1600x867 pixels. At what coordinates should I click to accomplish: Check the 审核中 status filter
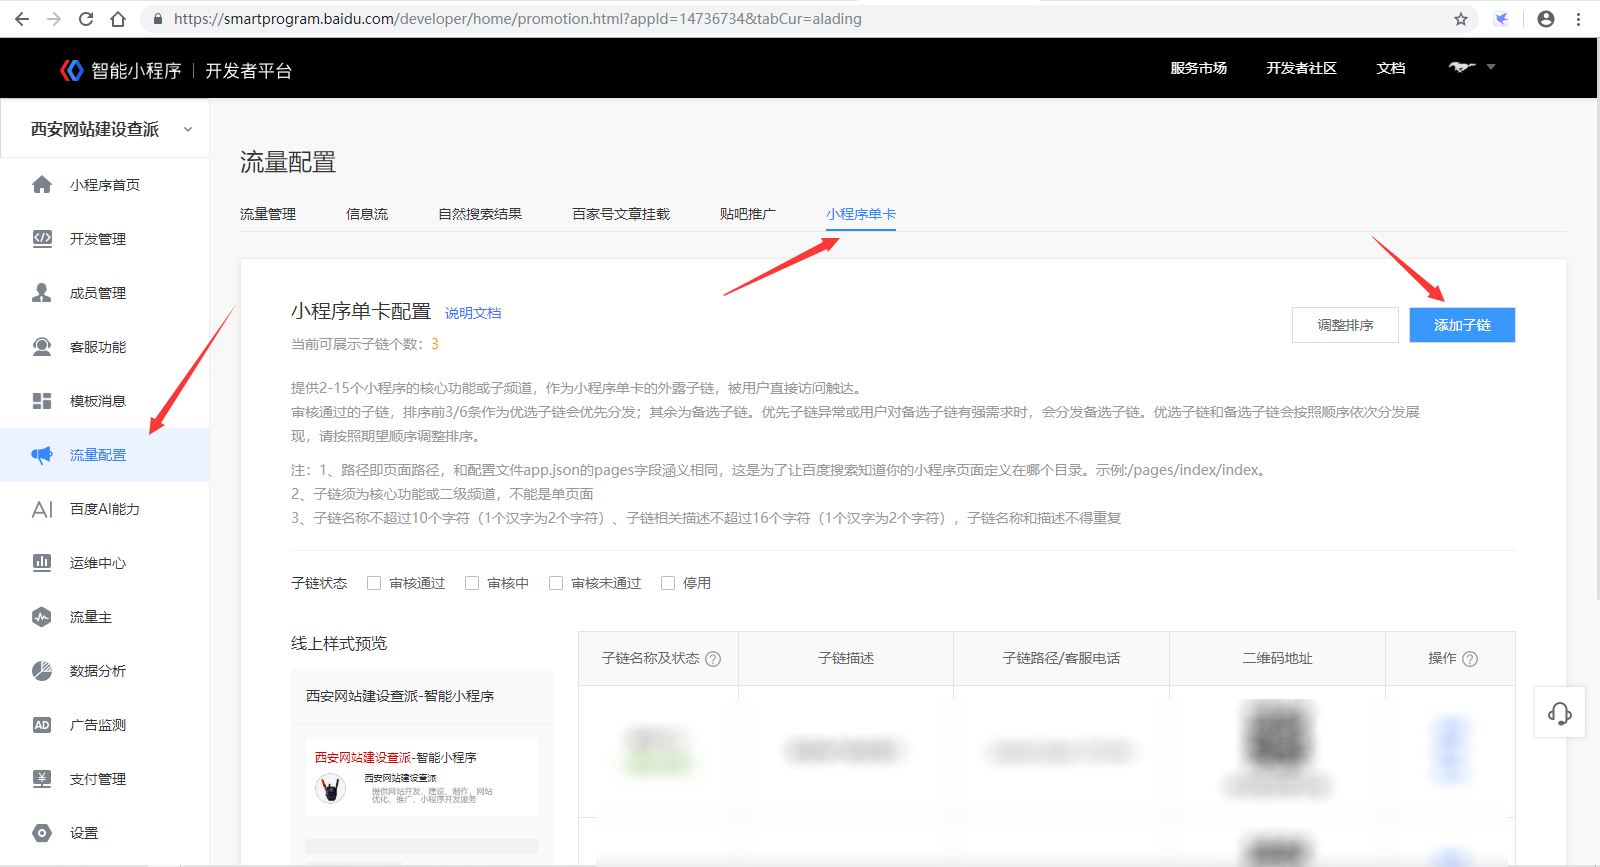pyautogui.click(x=472, y=583)
